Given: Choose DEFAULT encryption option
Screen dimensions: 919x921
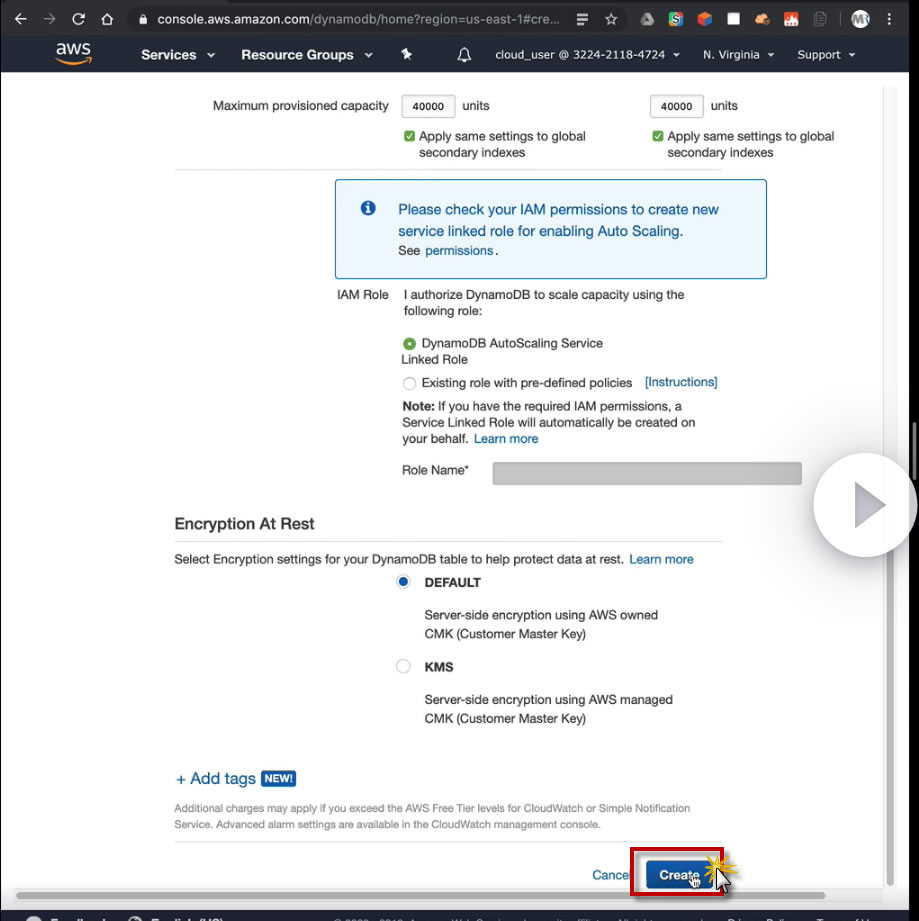Looking at the screenshot, I should [403, 582].
